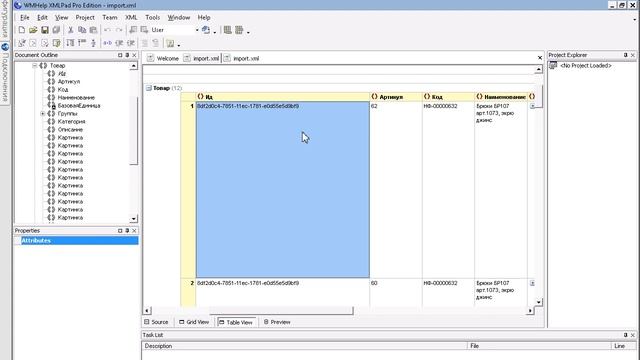
Task: Select Описание in outline tree
Action: pyautogui.click(x=70, y=129)
